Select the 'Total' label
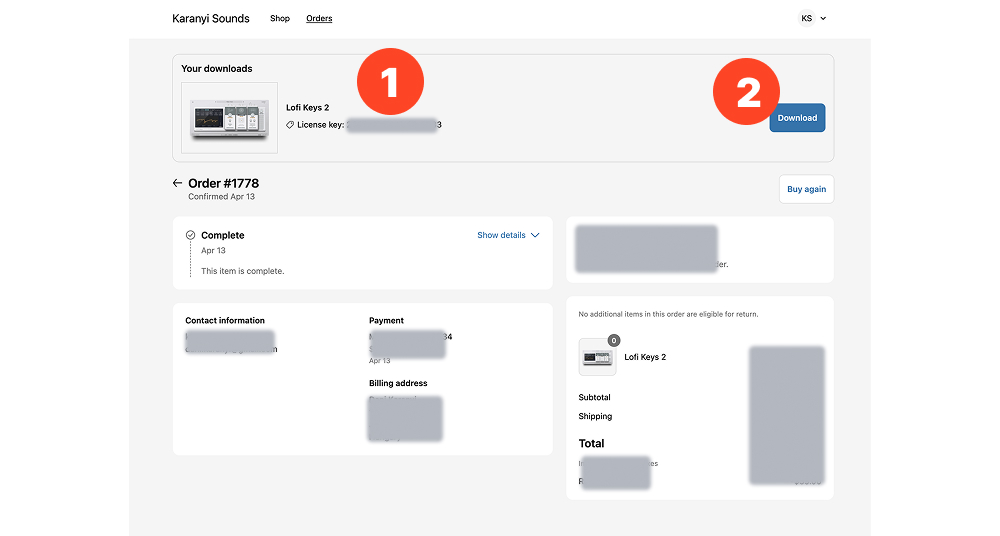 click(x=591, y=443)
